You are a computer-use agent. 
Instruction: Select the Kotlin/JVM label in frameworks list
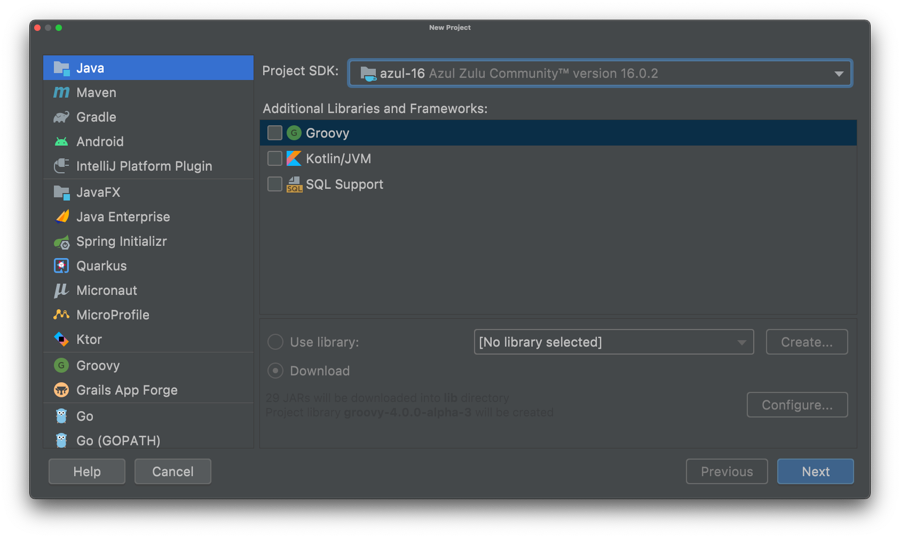pos(338,158)
